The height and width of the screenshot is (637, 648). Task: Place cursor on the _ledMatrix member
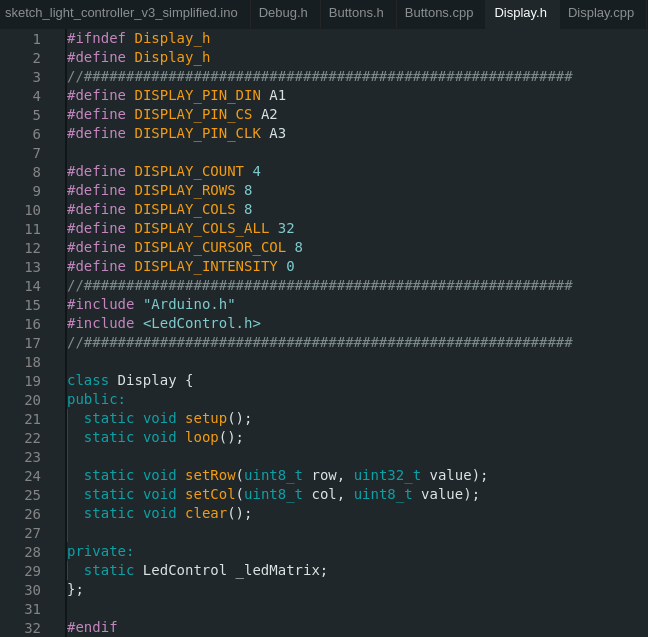[280, 570]
